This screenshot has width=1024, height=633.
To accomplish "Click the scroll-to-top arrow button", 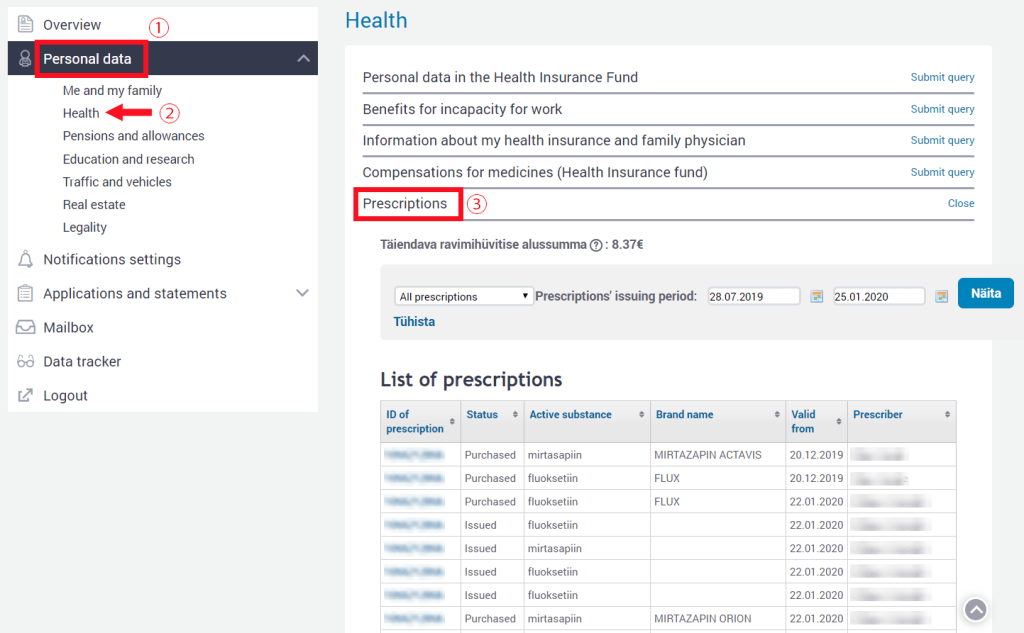I will [x=976, y=609].
